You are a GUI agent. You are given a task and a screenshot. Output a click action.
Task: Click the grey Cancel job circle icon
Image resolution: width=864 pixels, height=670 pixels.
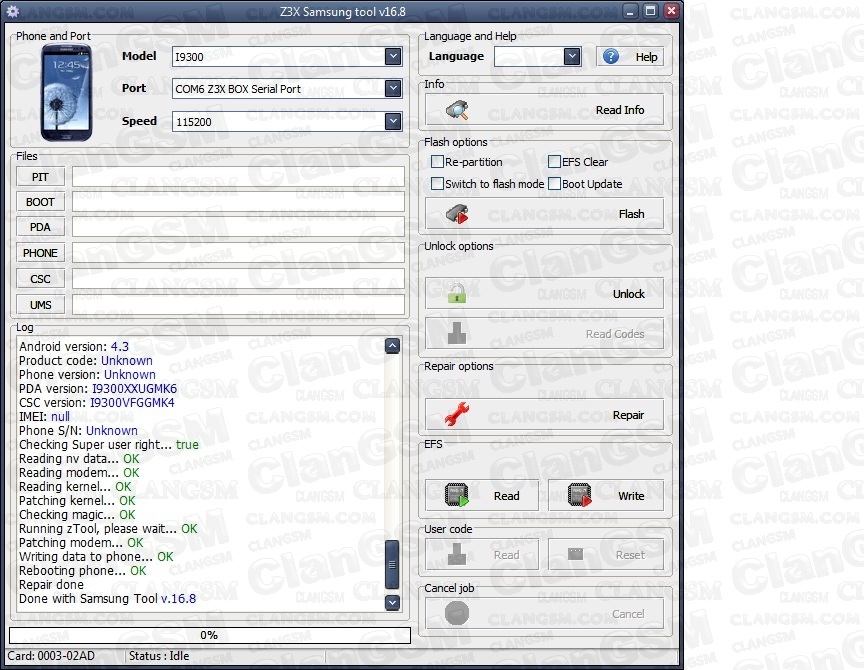click(457, 613)
